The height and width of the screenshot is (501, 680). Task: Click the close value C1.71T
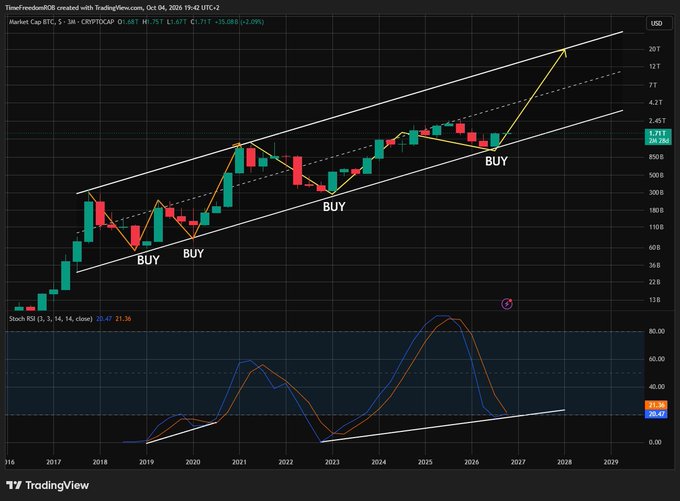point(202,22)
